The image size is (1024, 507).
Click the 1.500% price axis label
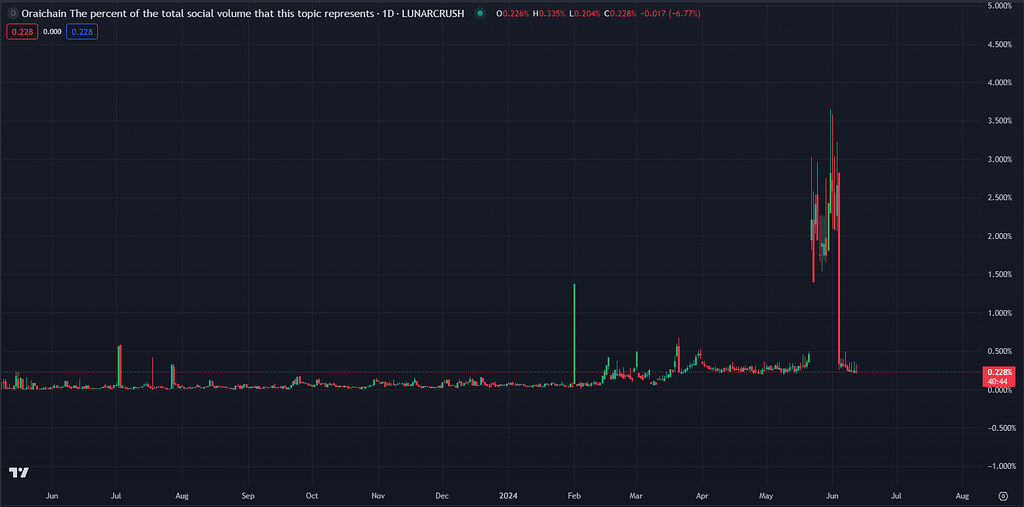999,275
